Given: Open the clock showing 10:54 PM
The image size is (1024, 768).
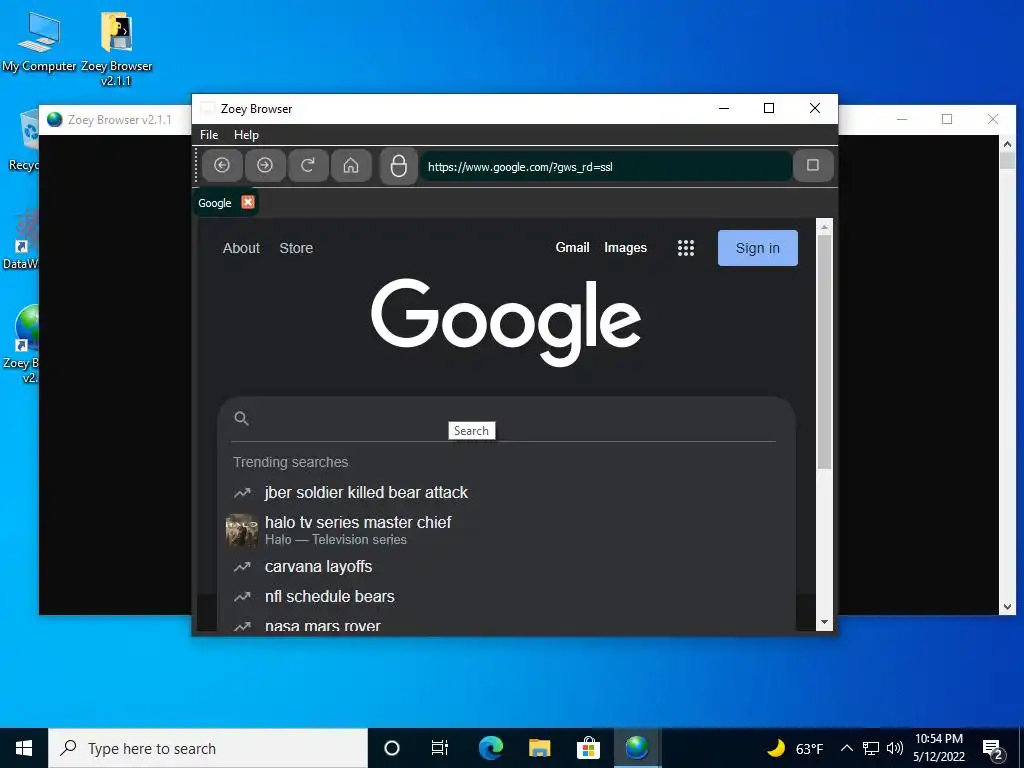Looking at the screenshot, I should [938, 748].
